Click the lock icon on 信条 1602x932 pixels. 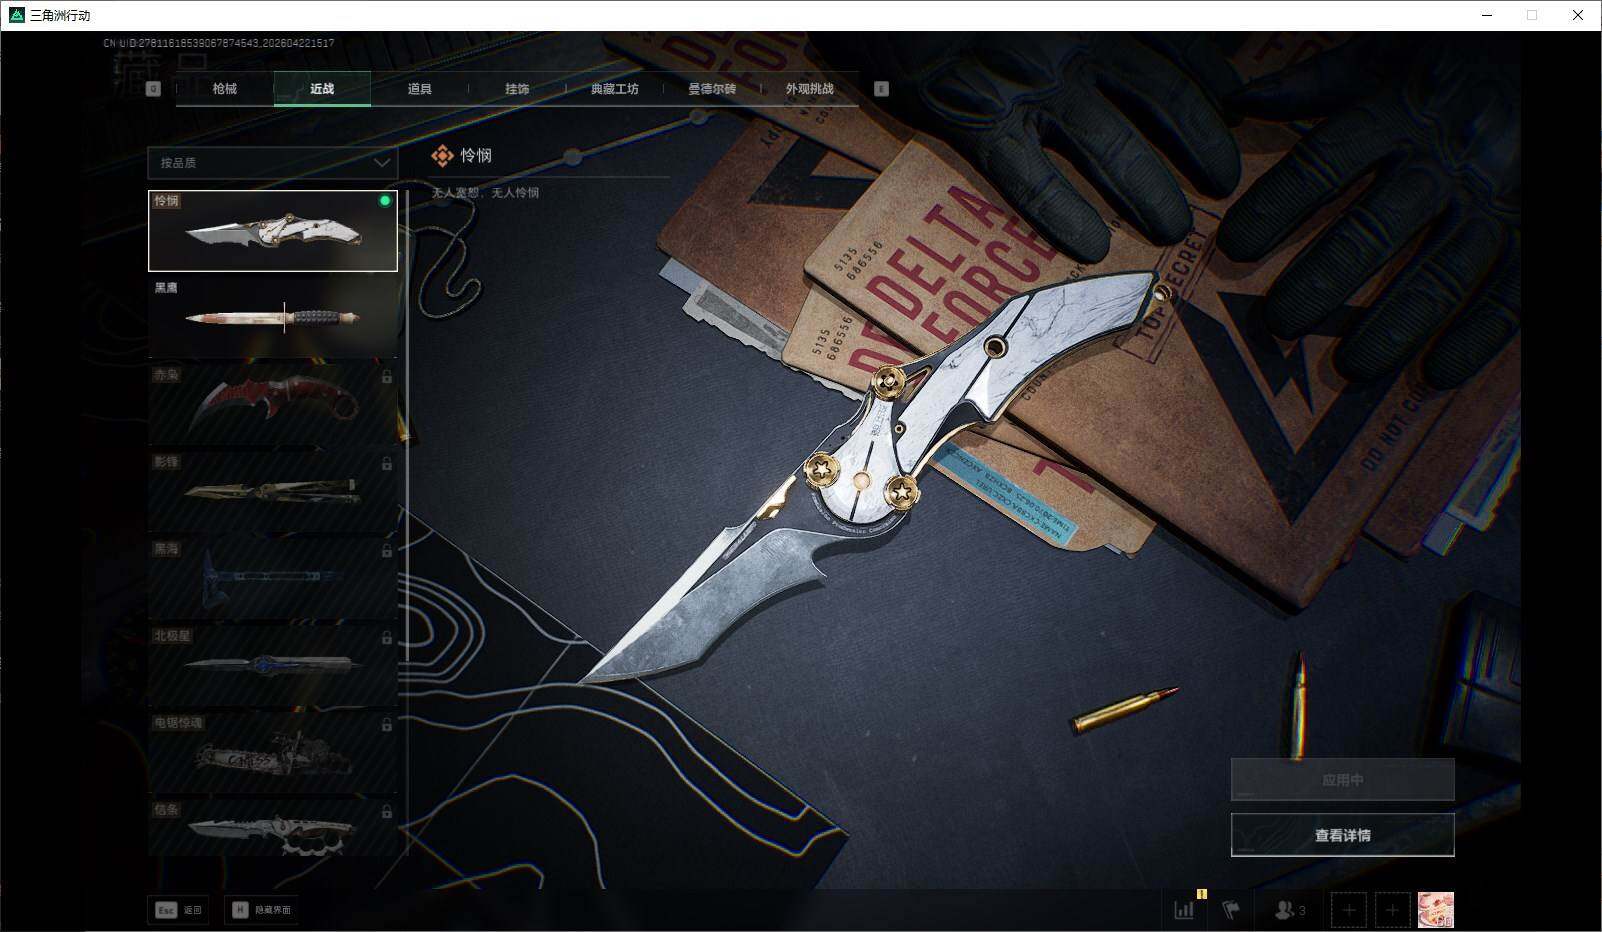pyautogui.click(x=386, y=812)
